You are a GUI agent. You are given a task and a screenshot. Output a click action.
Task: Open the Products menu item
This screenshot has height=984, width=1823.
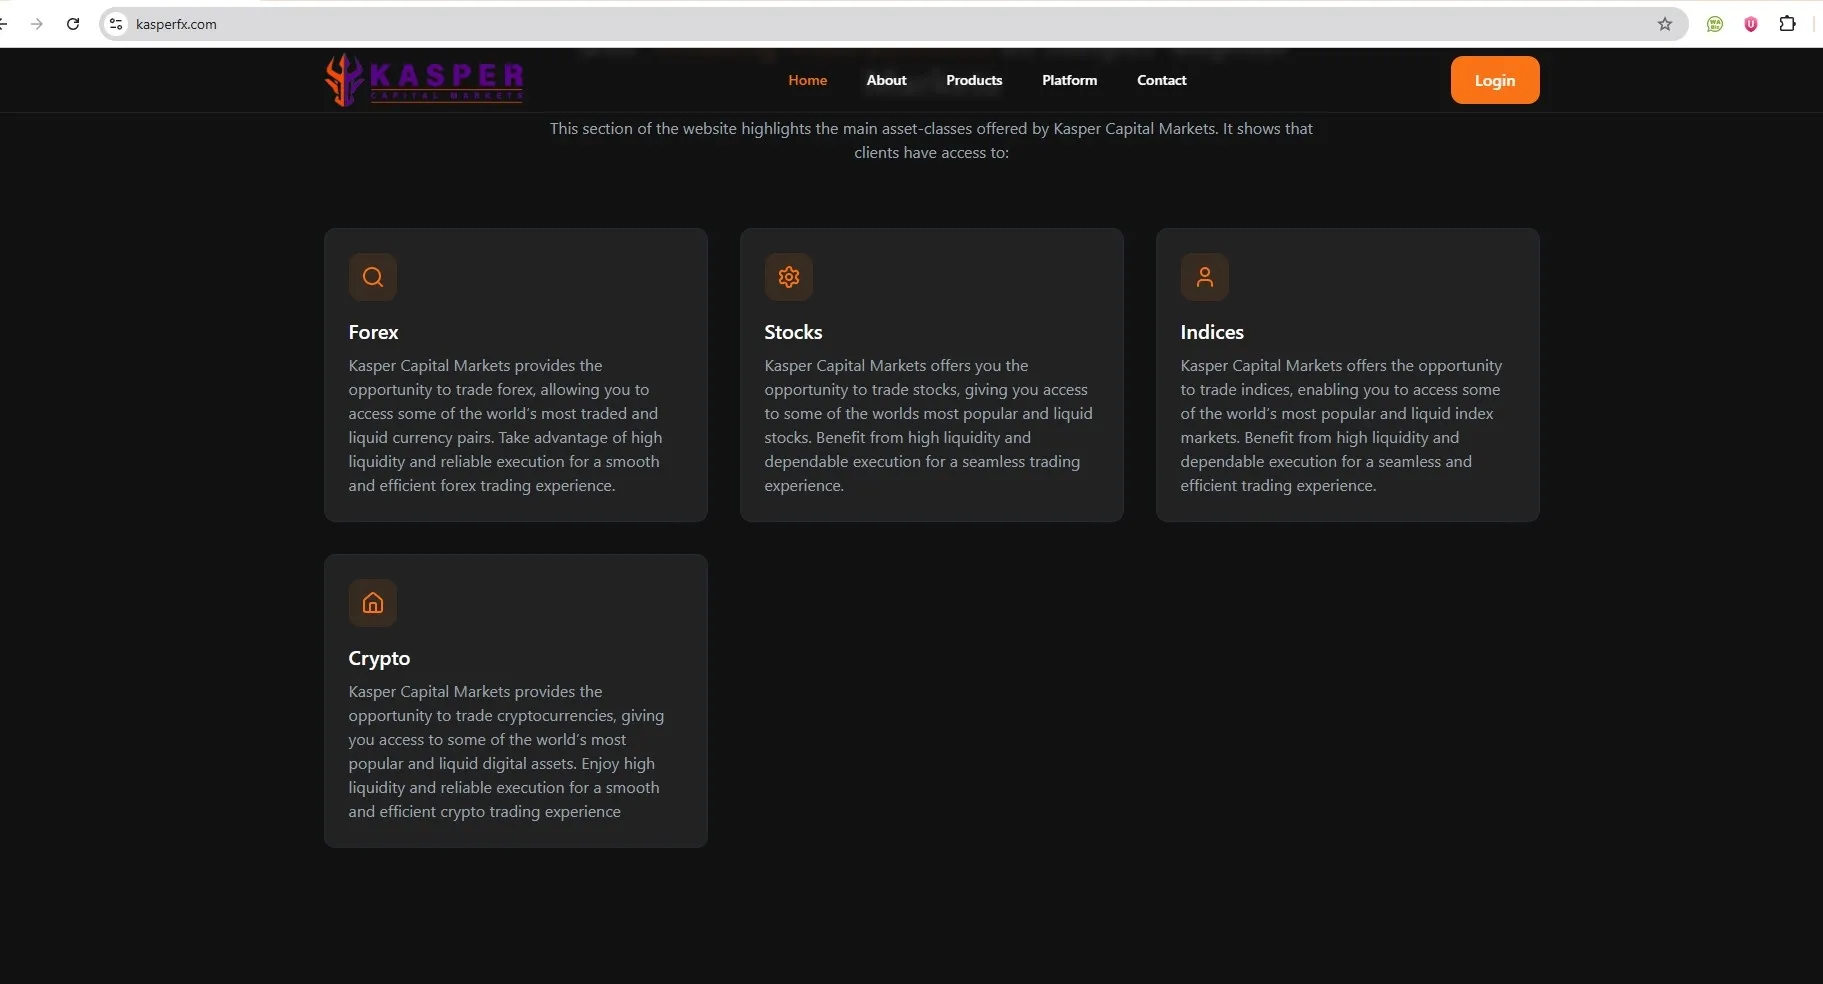point(974,80)
